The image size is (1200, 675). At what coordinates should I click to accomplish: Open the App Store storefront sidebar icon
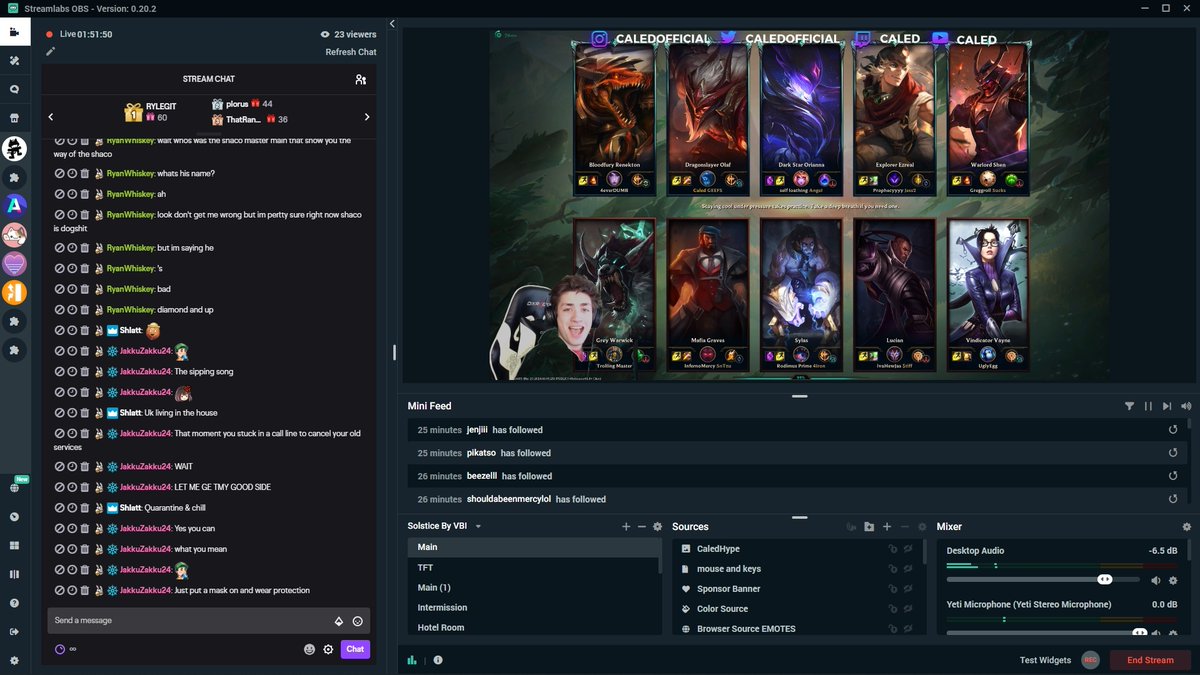click(14, 118)
